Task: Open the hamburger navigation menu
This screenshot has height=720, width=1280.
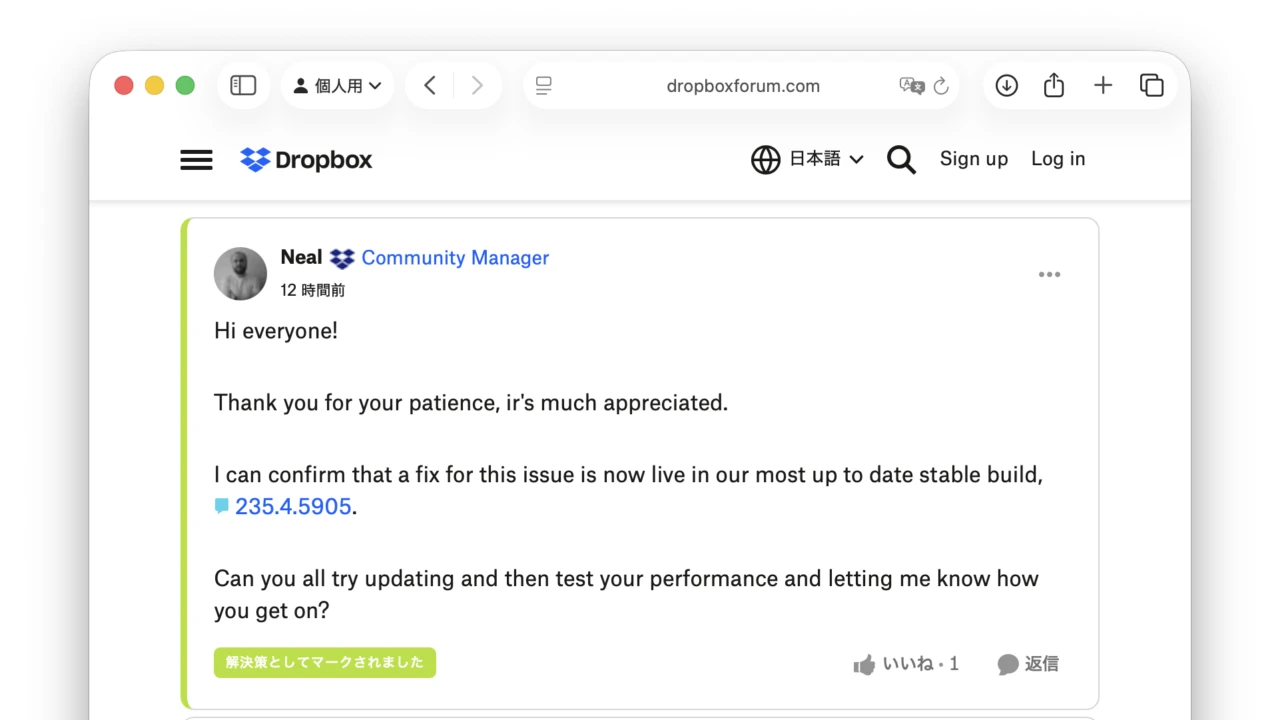Action: tap(196, 159)
